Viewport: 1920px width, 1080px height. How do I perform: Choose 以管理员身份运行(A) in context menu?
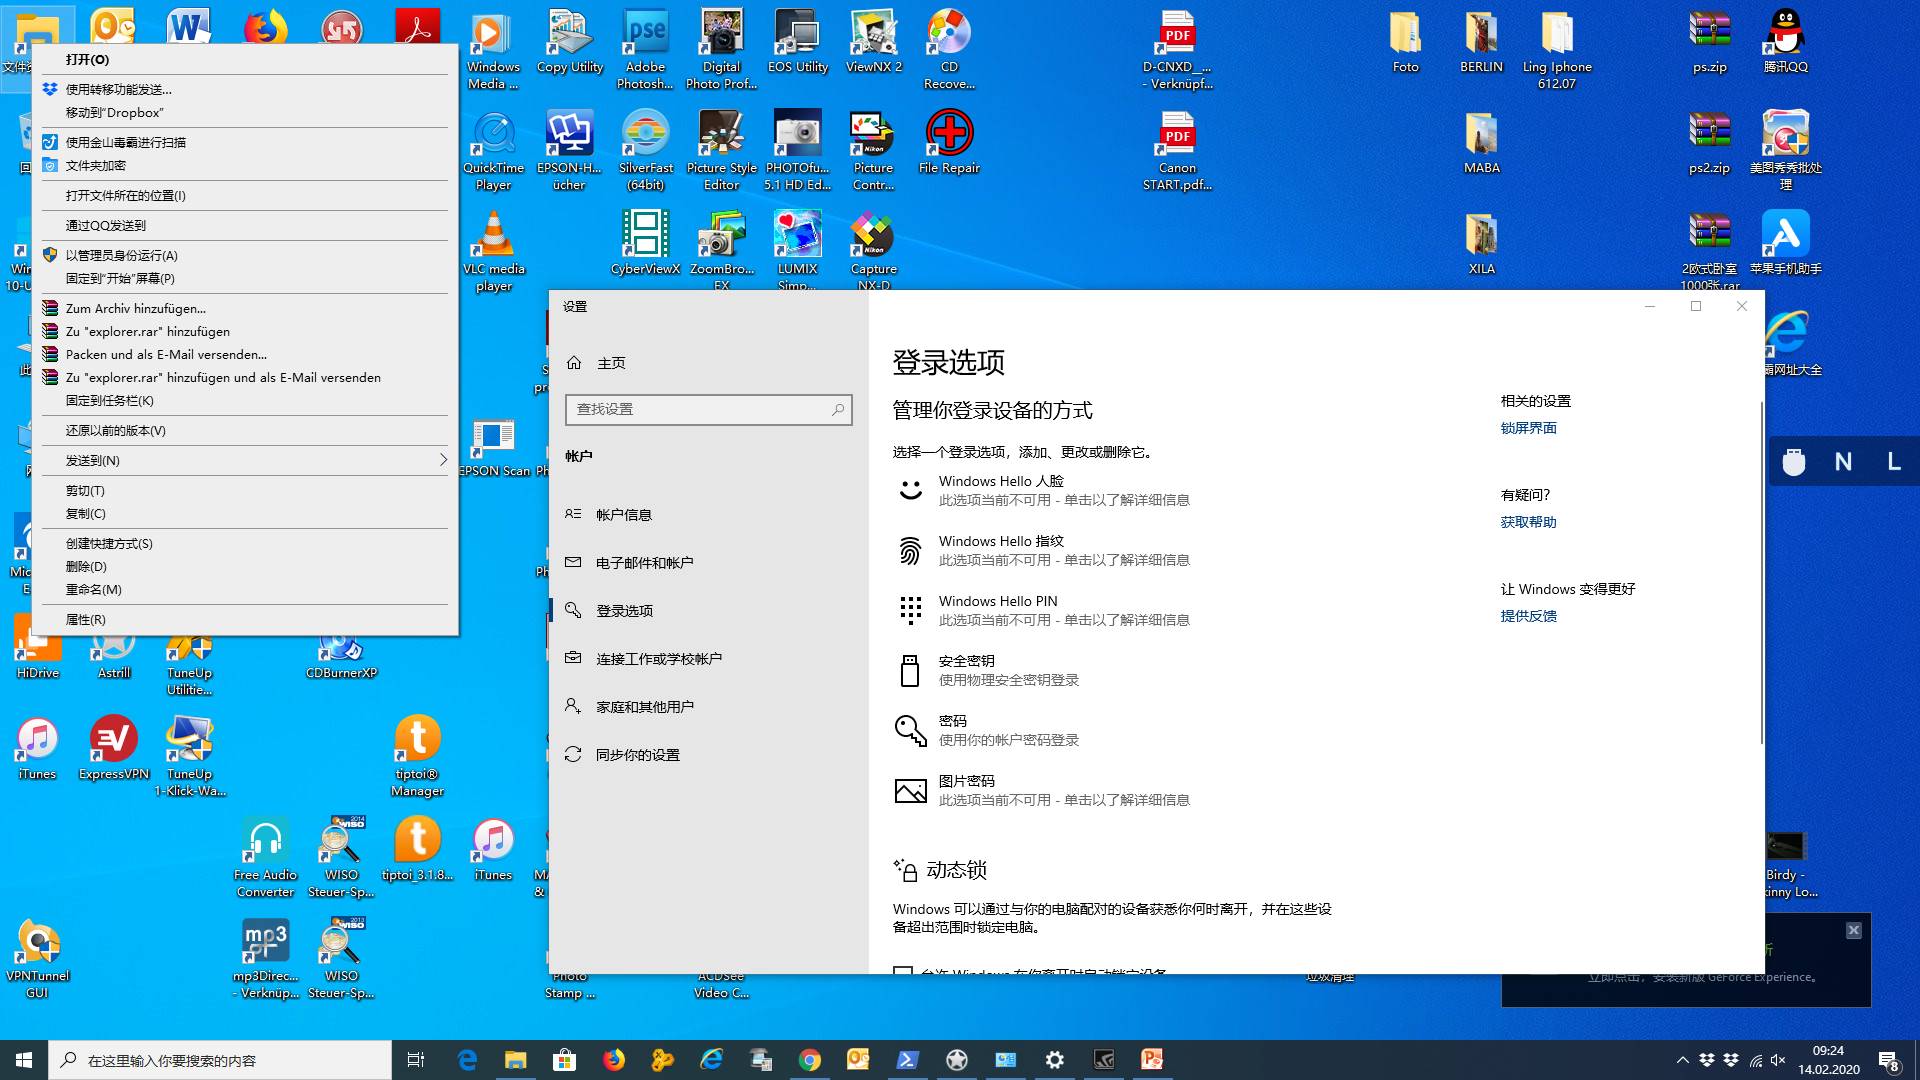point(245,255)
